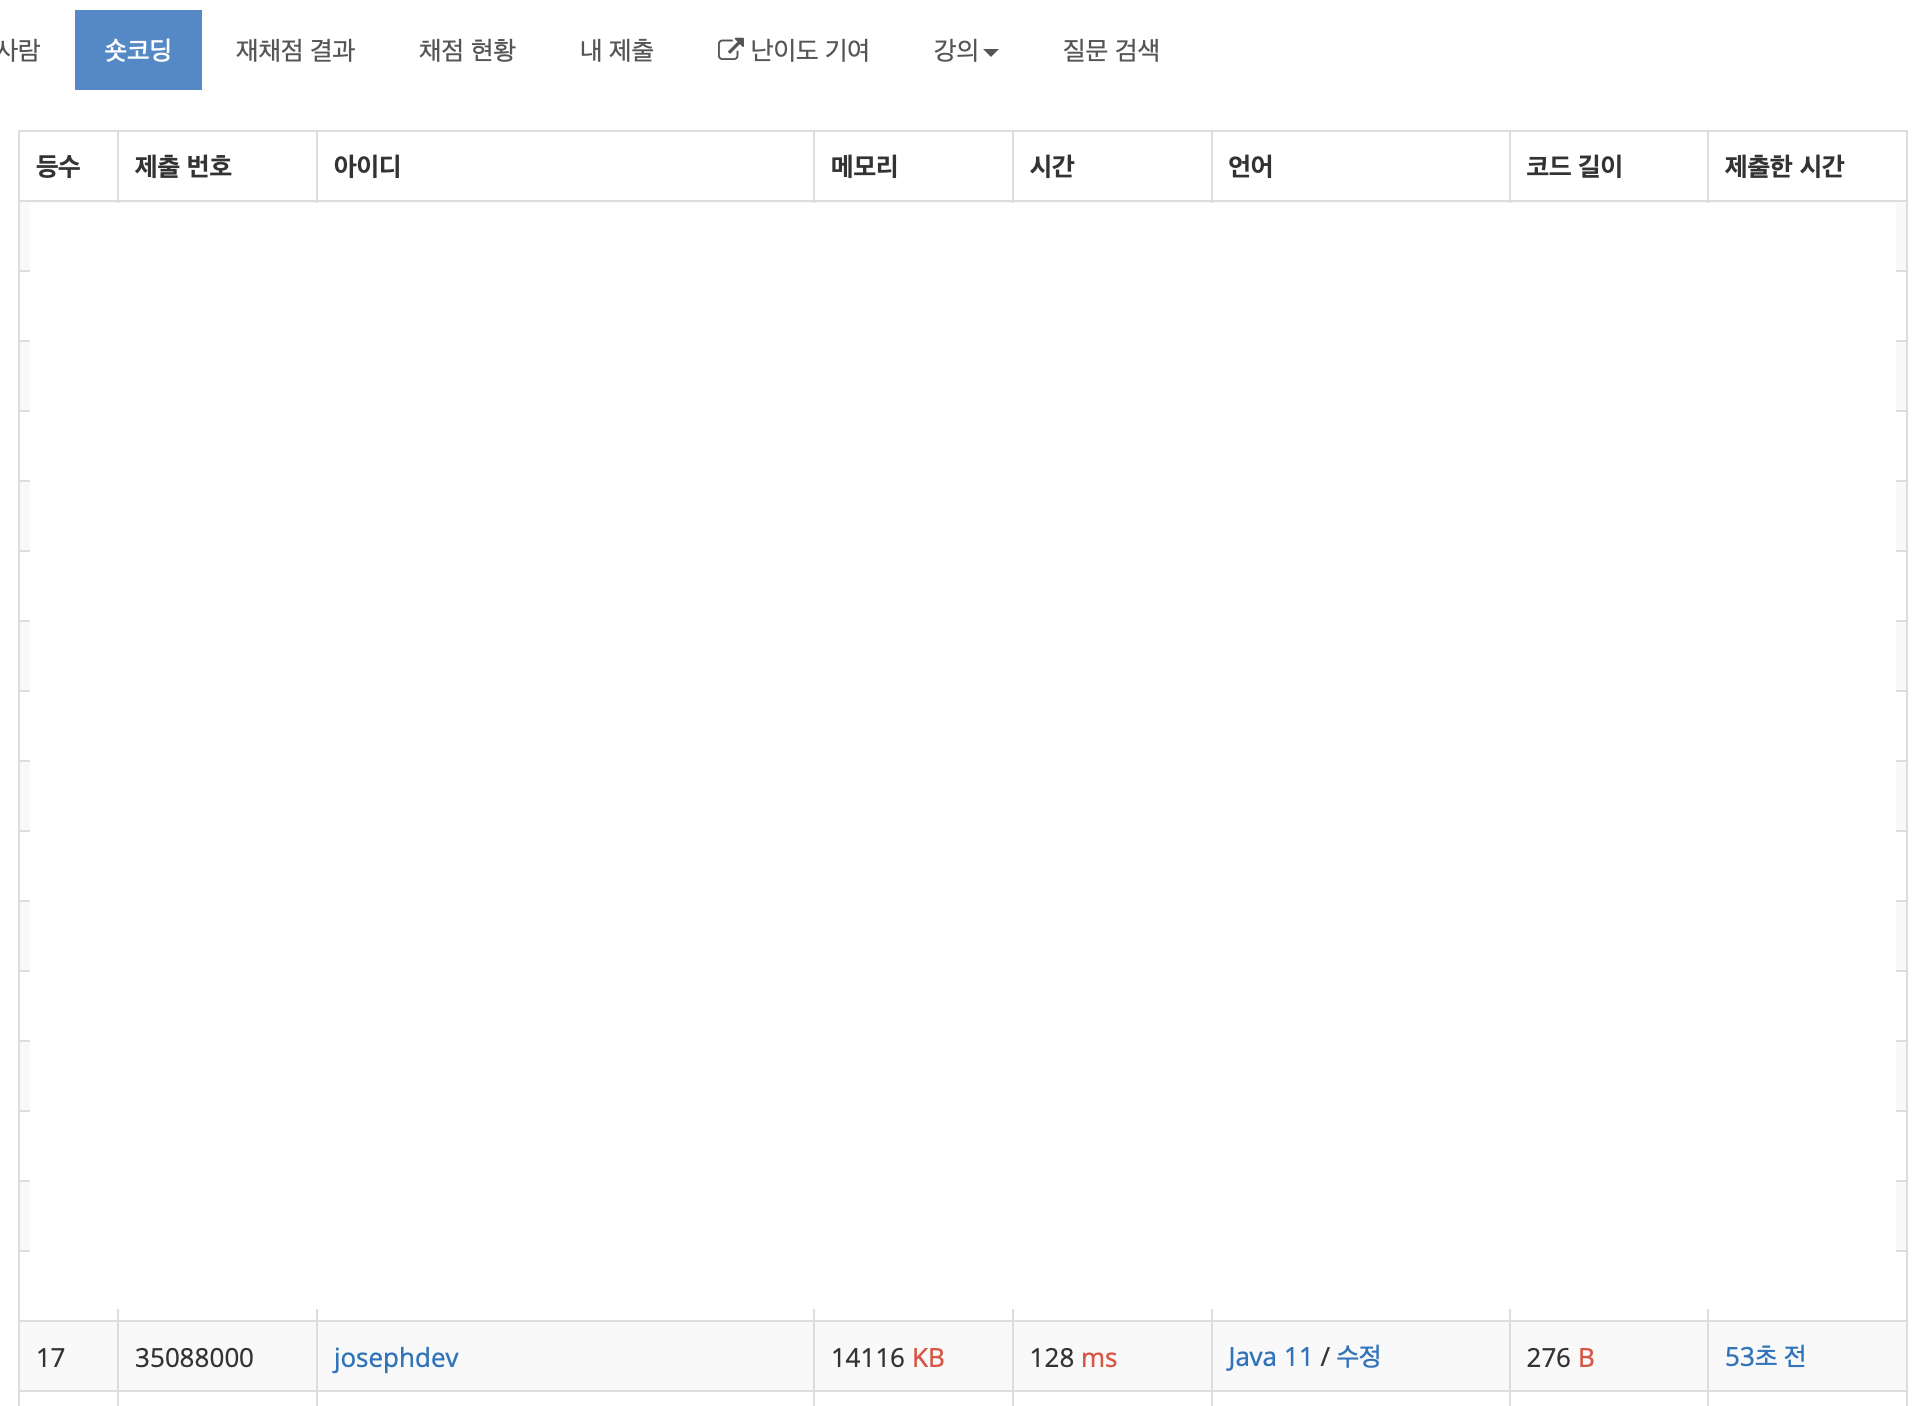1924x1406 pixels.
Task: Click the 53초 전 submission time
Action: click(1764, 1357)
